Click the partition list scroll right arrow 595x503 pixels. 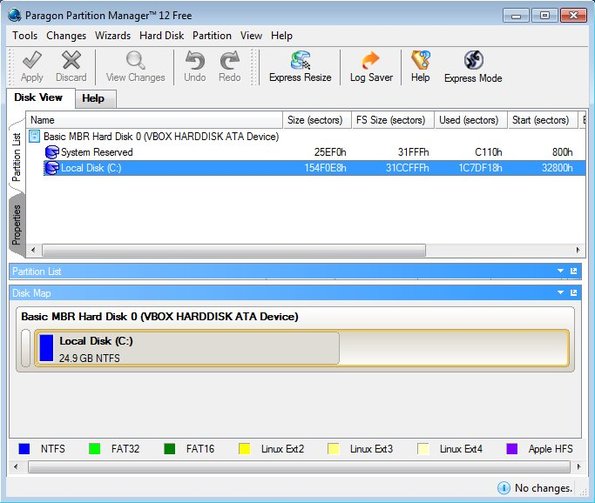pos(578,250)
